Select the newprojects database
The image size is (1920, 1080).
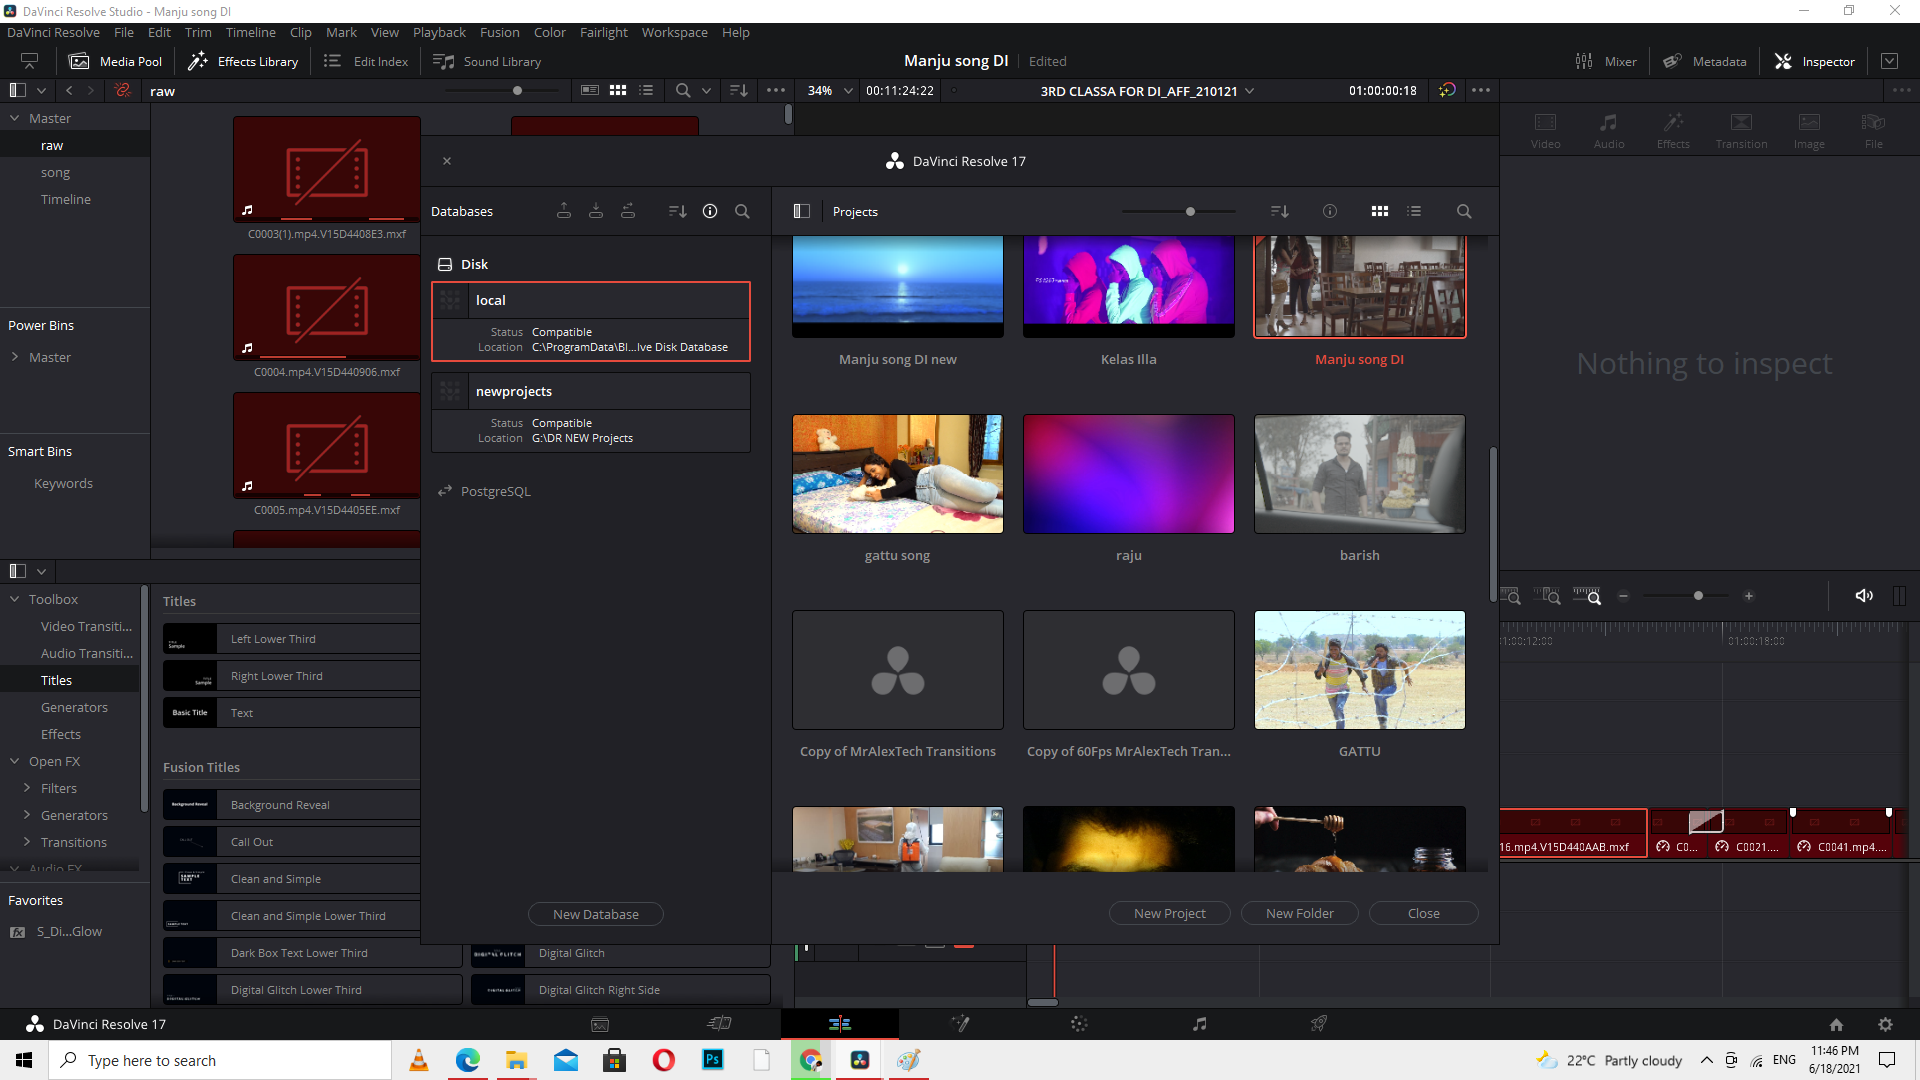click(x=591, y=413)
